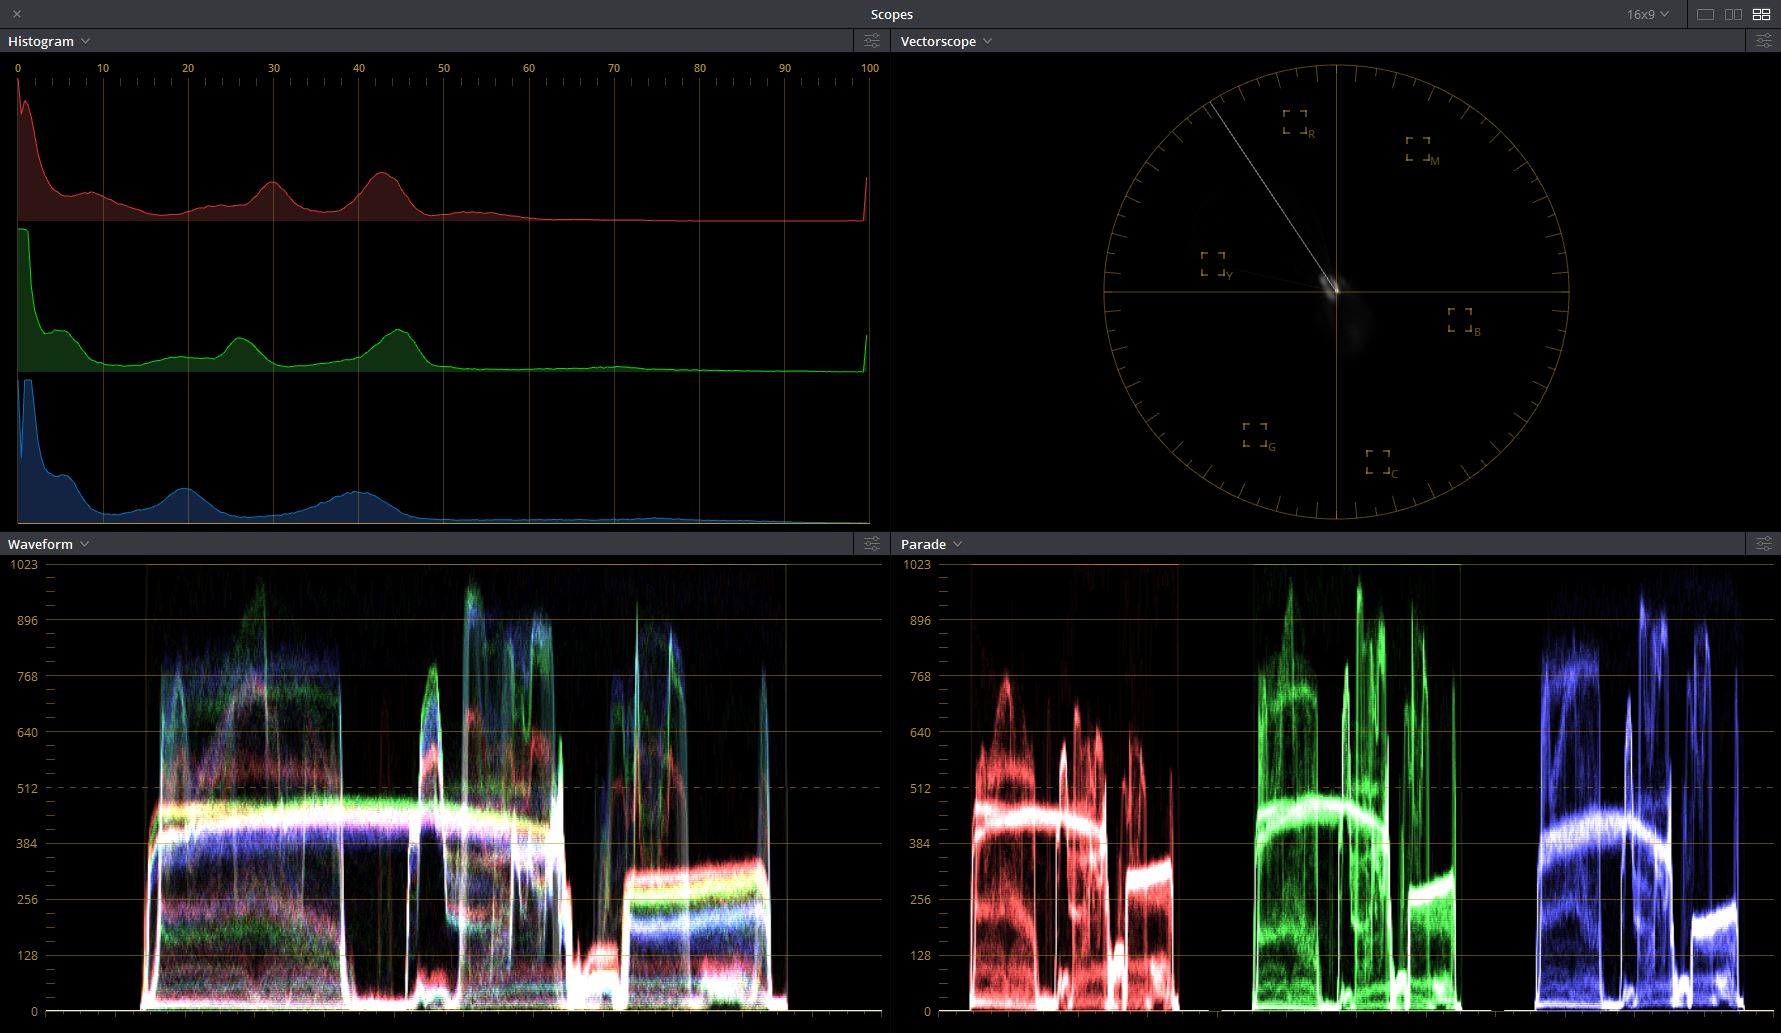Select four-scope grid layout

tap(1762, 15)
